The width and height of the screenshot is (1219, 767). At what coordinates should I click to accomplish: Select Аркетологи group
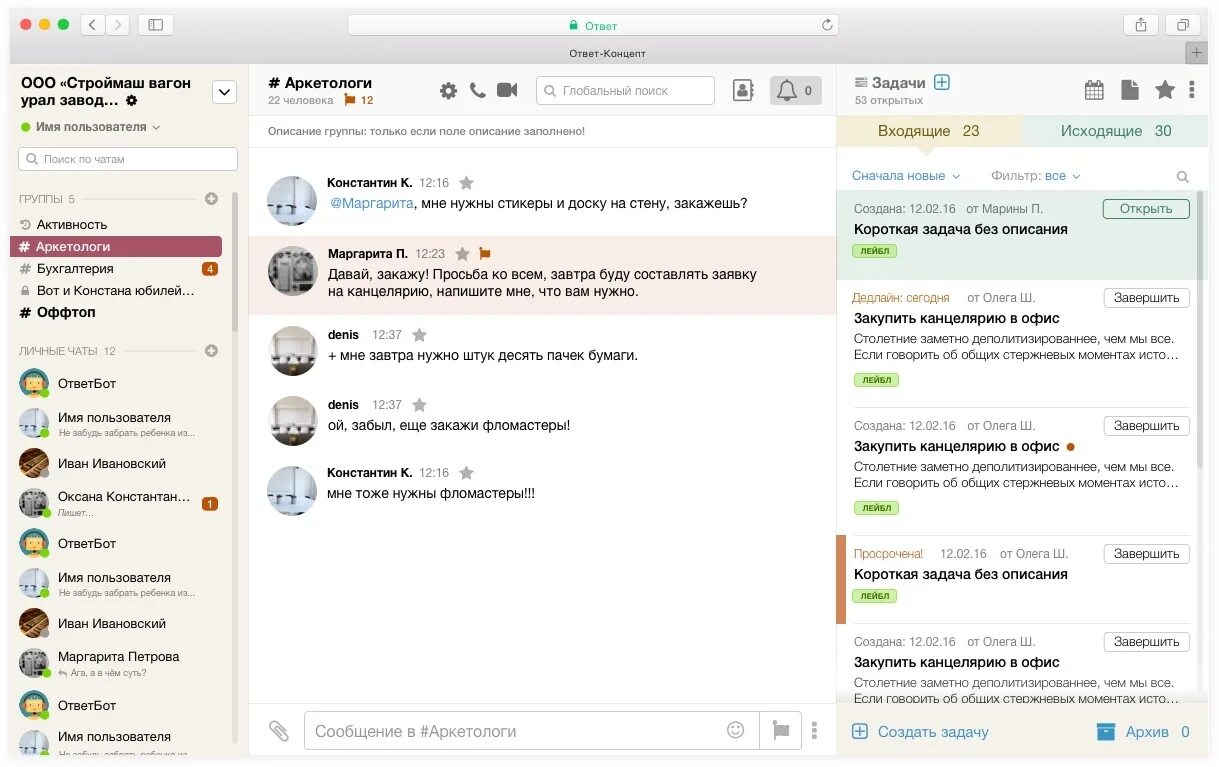(116, 246)
